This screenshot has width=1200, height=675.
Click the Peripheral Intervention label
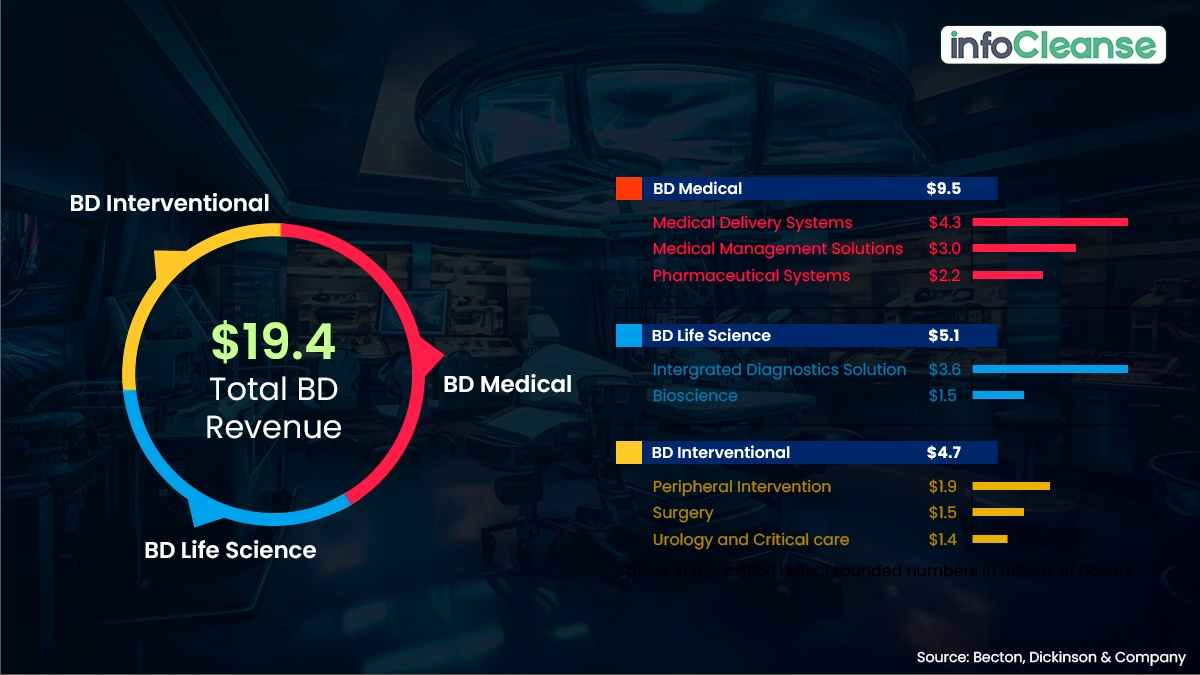pos(741,487)
